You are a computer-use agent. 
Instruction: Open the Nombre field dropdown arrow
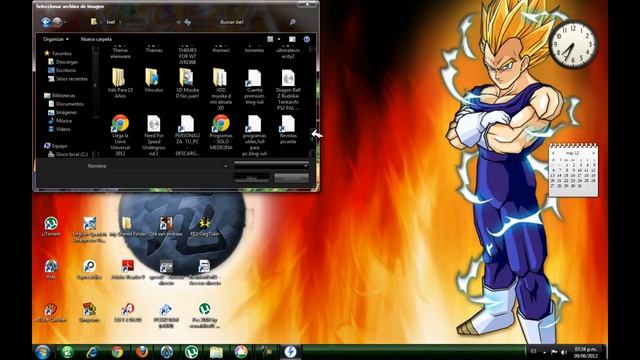(225, 166)
